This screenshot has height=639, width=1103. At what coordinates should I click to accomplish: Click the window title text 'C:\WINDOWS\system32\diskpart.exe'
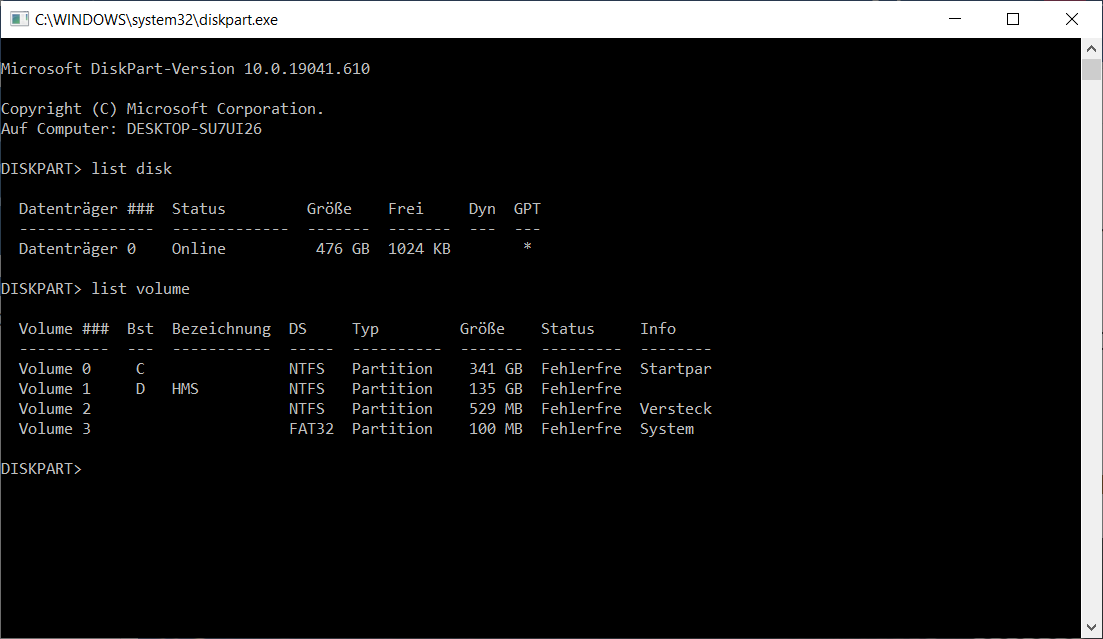[x=156, y=20]
